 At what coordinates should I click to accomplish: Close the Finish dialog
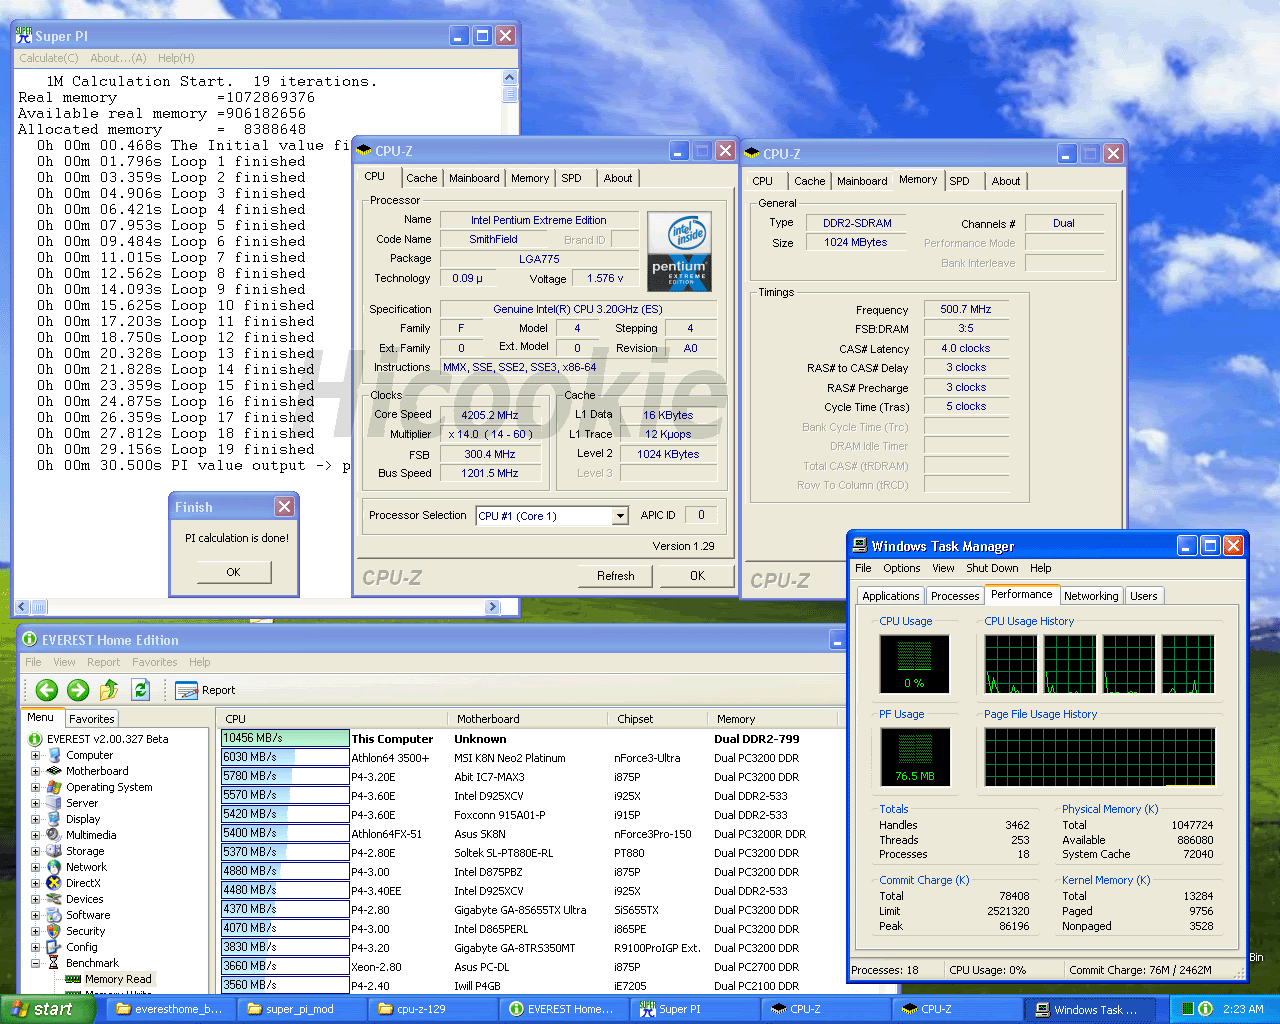point(284,507)
